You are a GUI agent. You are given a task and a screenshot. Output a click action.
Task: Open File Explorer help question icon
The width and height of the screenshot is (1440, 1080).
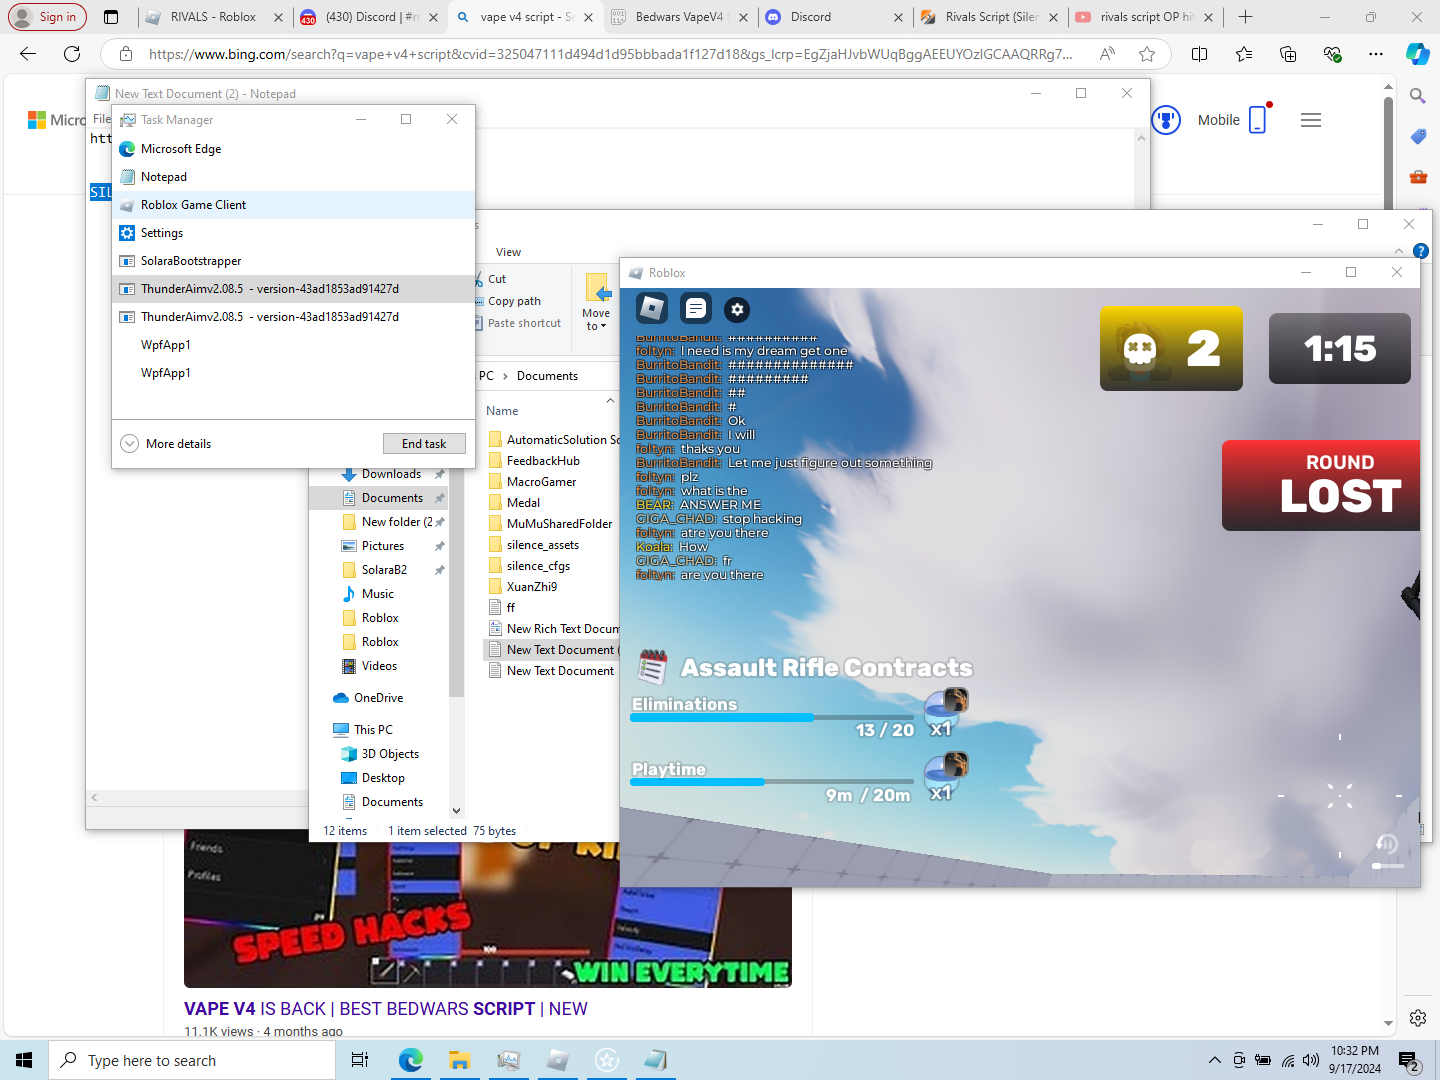click(x=1420, y=251)
